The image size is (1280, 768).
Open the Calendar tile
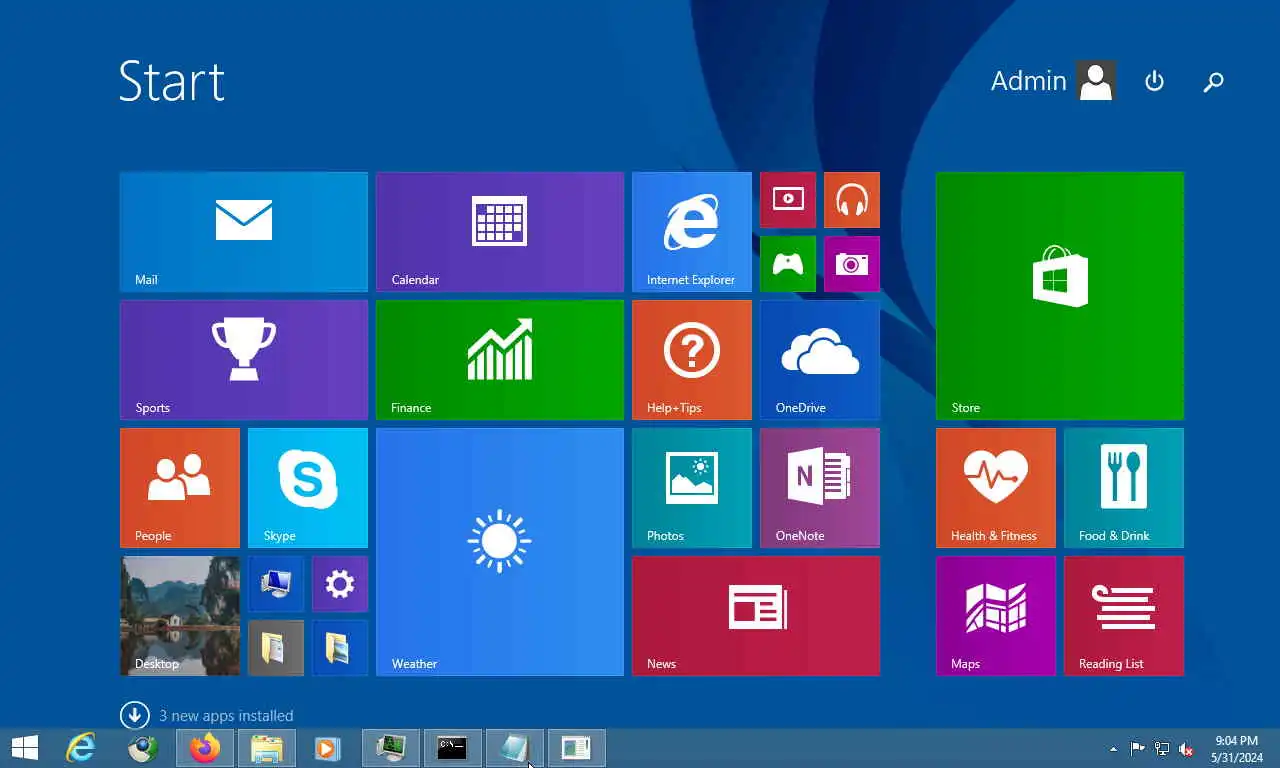click(x=500, y=232)
